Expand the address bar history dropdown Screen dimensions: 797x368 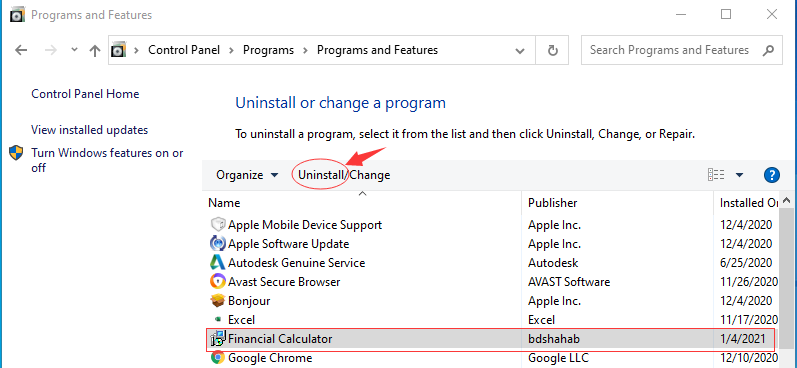coord(520,50)
